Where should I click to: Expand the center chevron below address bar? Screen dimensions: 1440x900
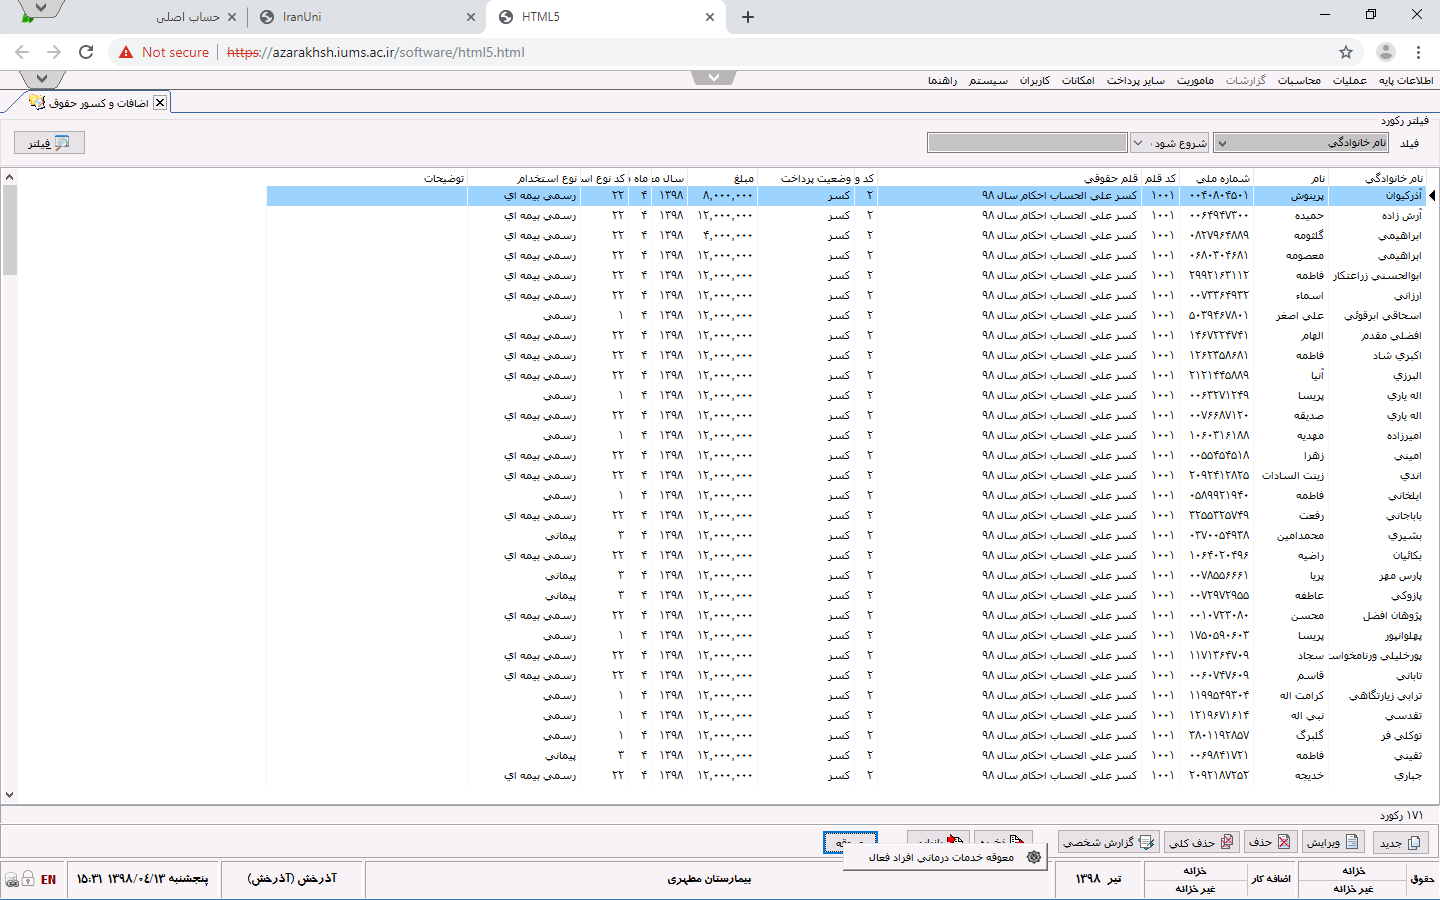click(x=714, y=78)
